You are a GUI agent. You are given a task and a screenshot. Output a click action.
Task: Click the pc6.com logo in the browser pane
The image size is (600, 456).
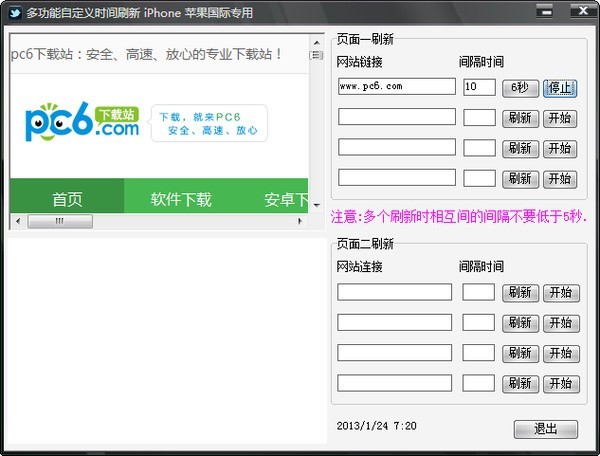point(82,122)
